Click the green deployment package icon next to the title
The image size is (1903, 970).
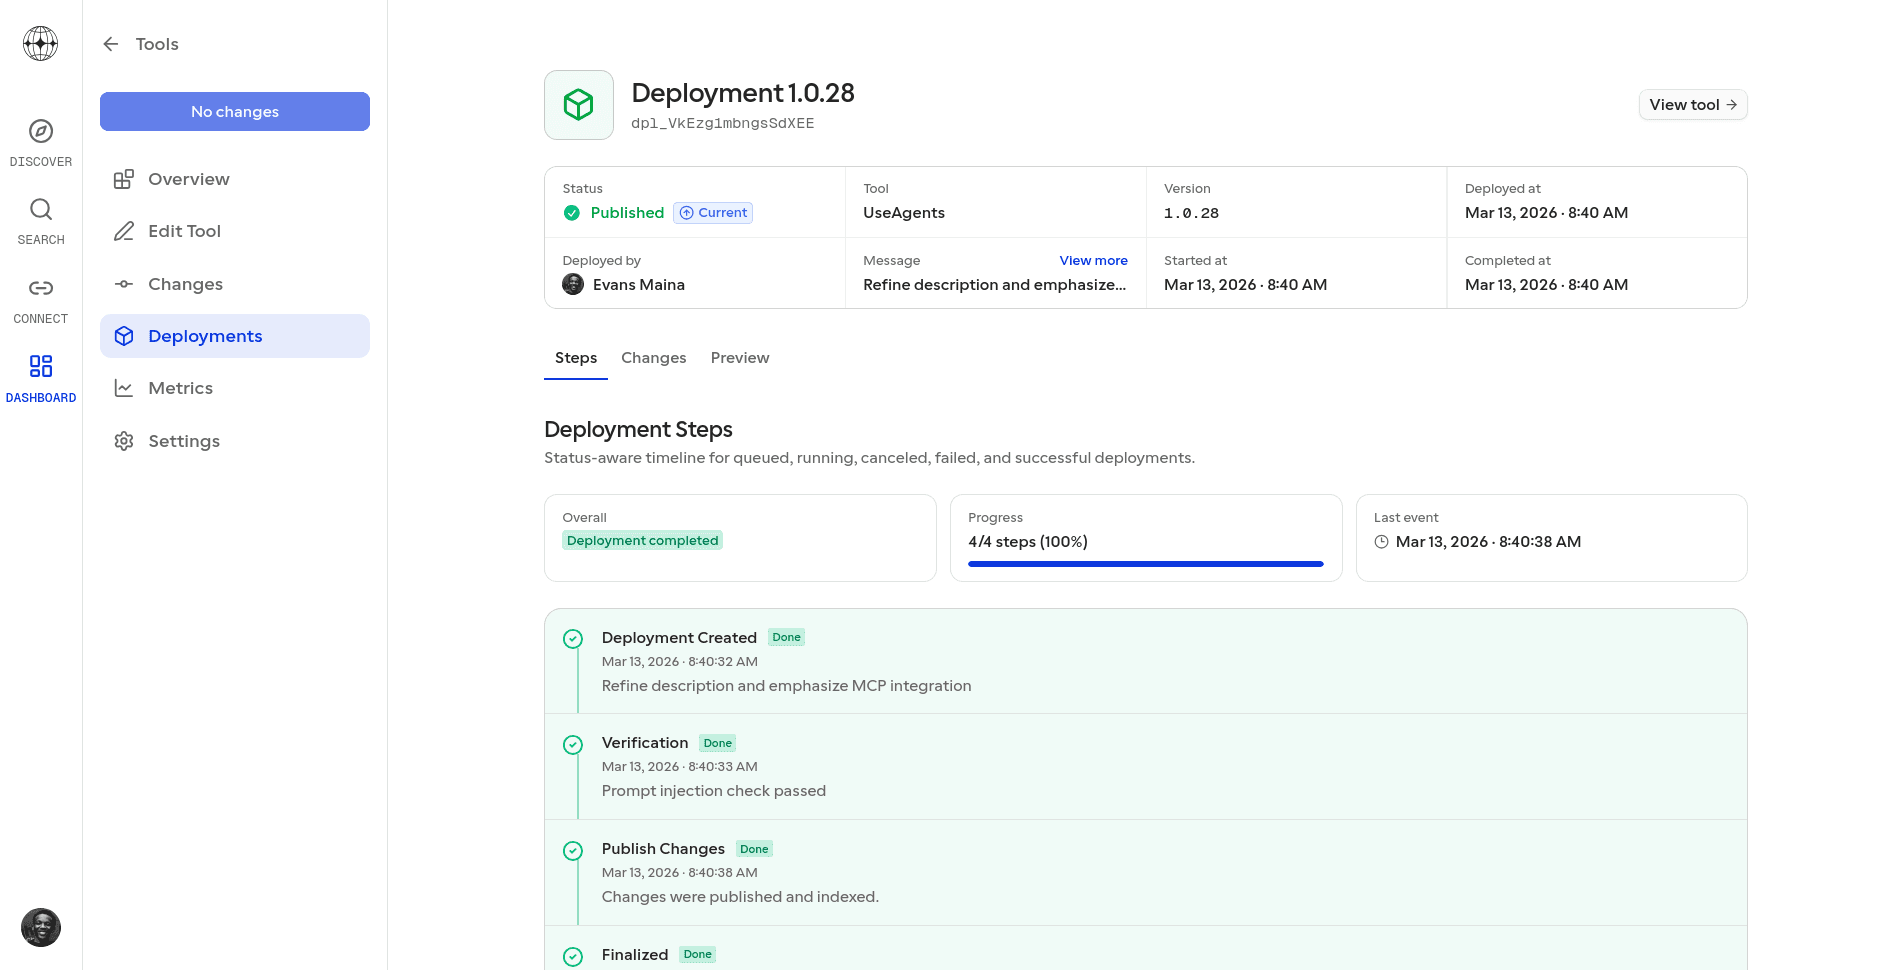(x=578, y=104)
